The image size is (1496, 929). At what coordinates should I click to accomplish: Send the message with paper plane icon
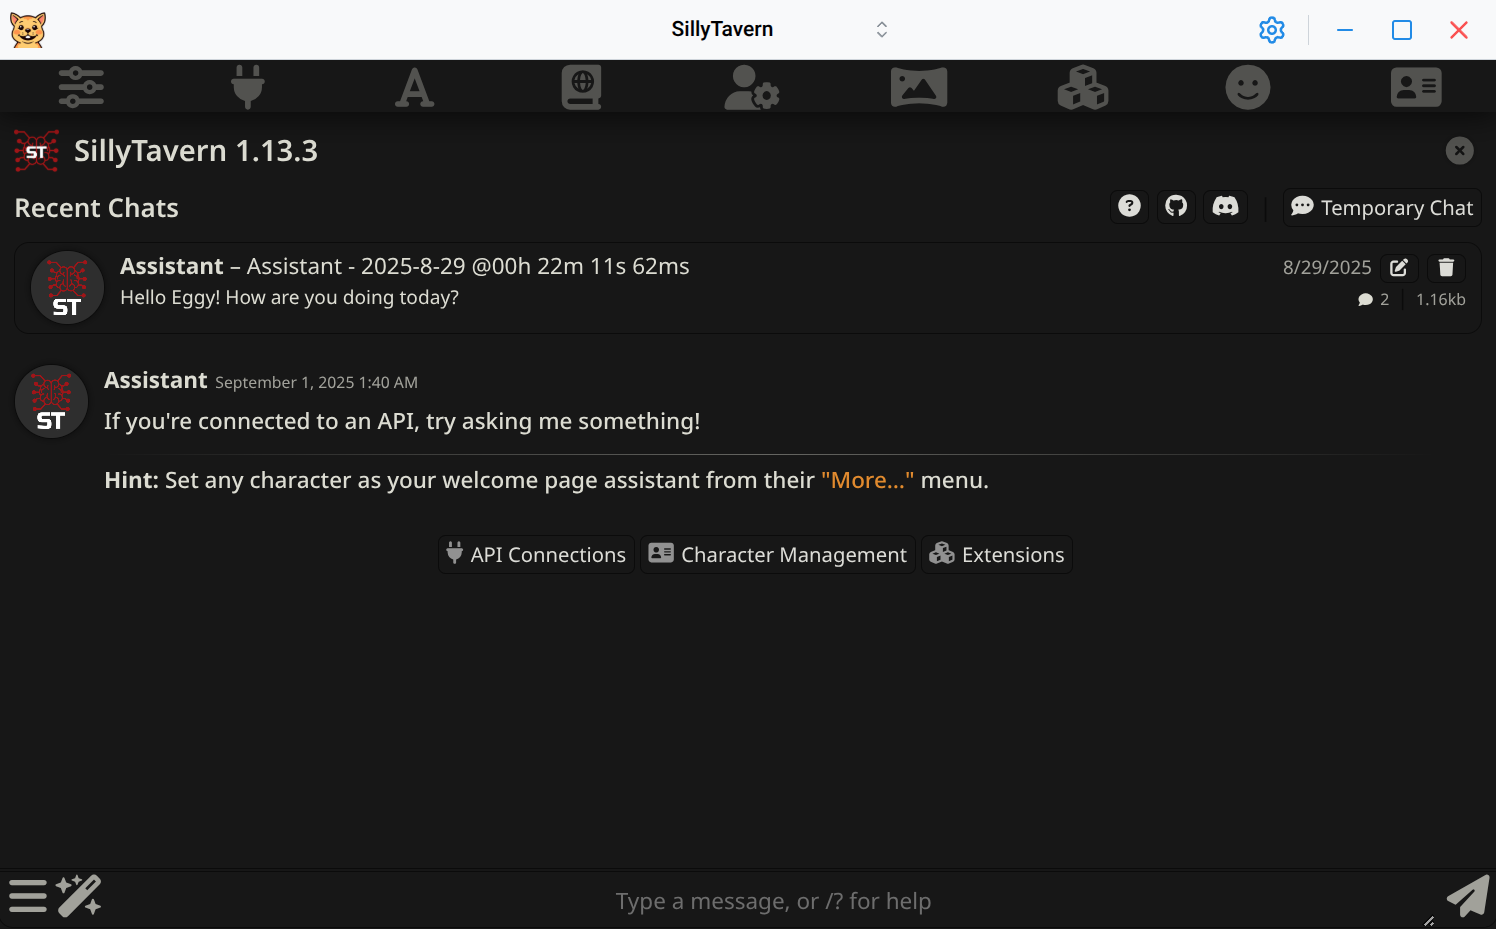coord(1467,896)
